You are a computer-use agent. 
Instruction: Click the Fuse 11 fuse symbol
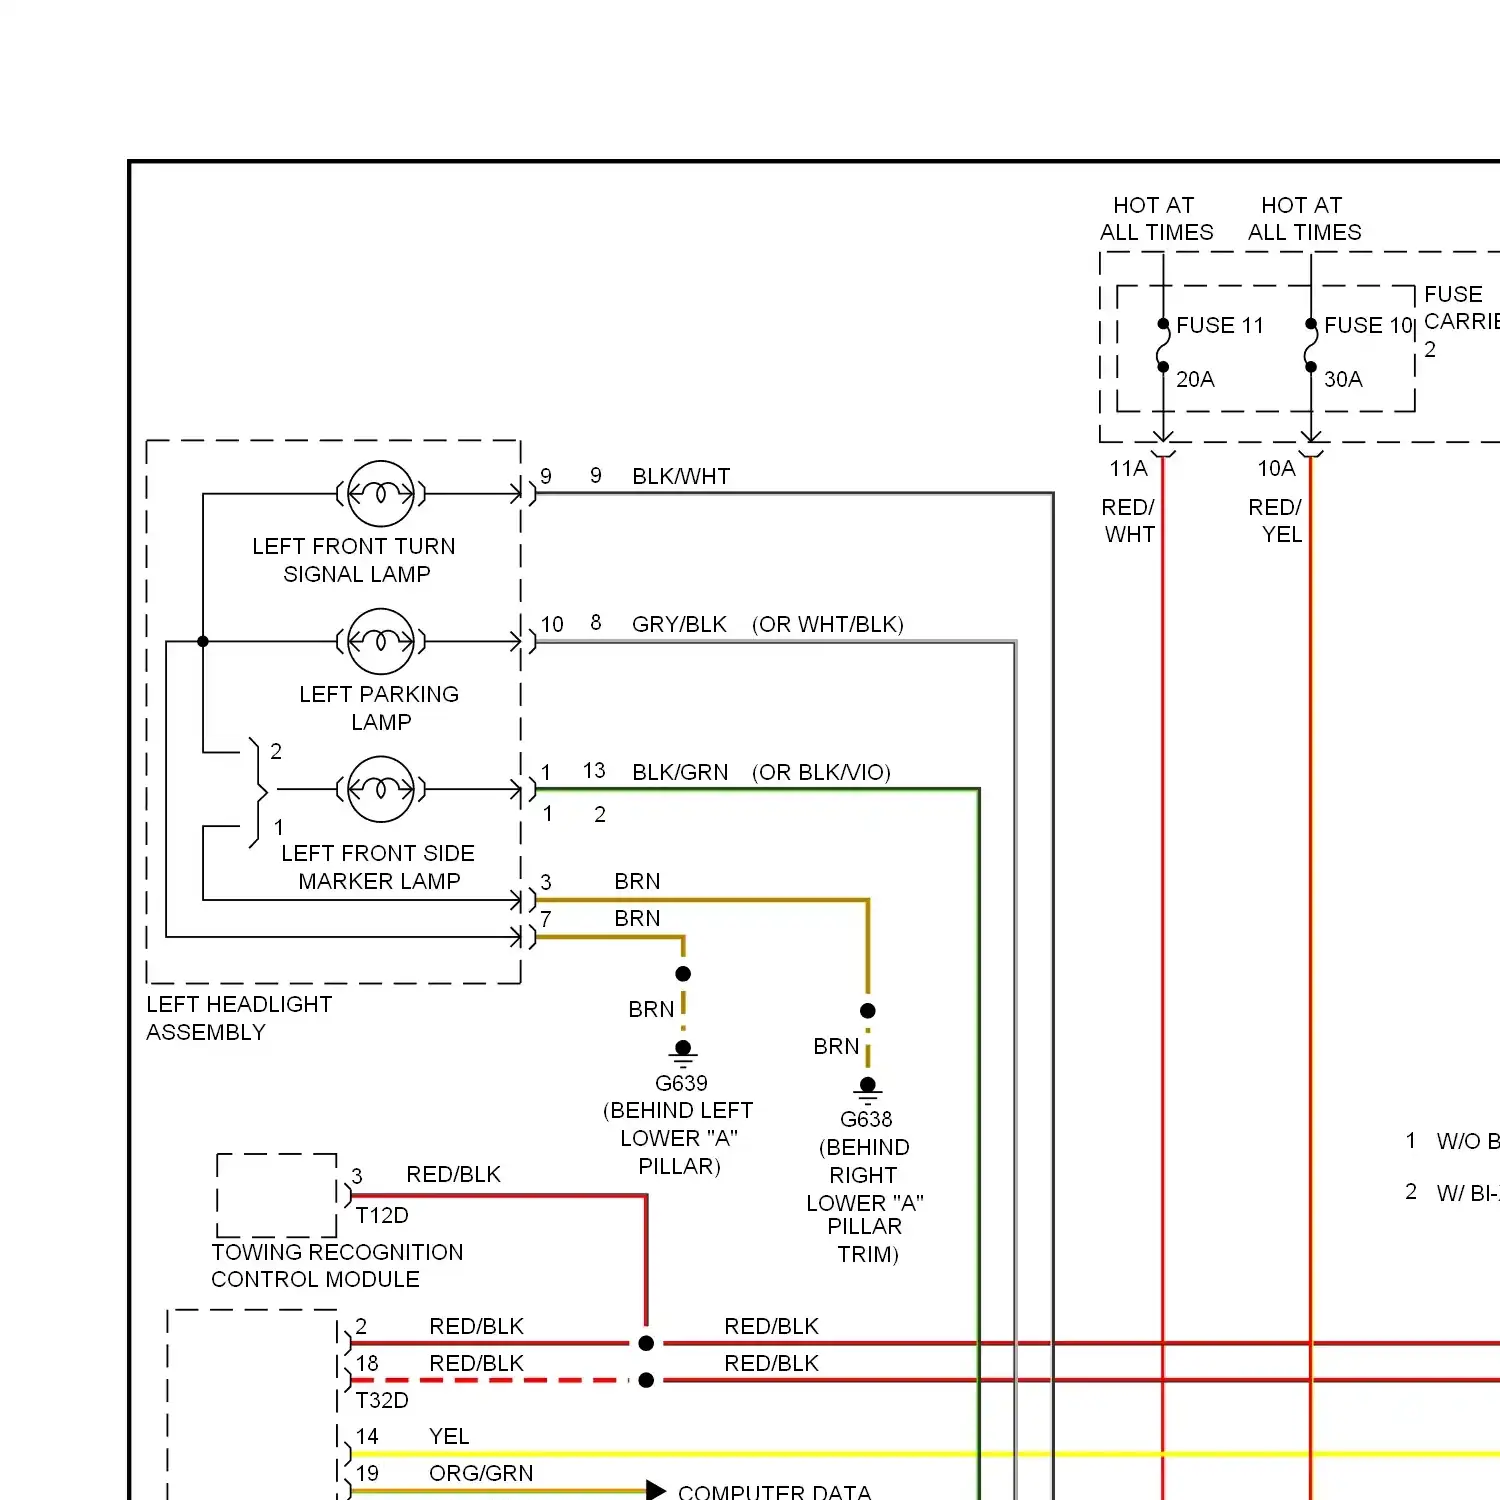pyautogui.click(x=1163, y=346)
